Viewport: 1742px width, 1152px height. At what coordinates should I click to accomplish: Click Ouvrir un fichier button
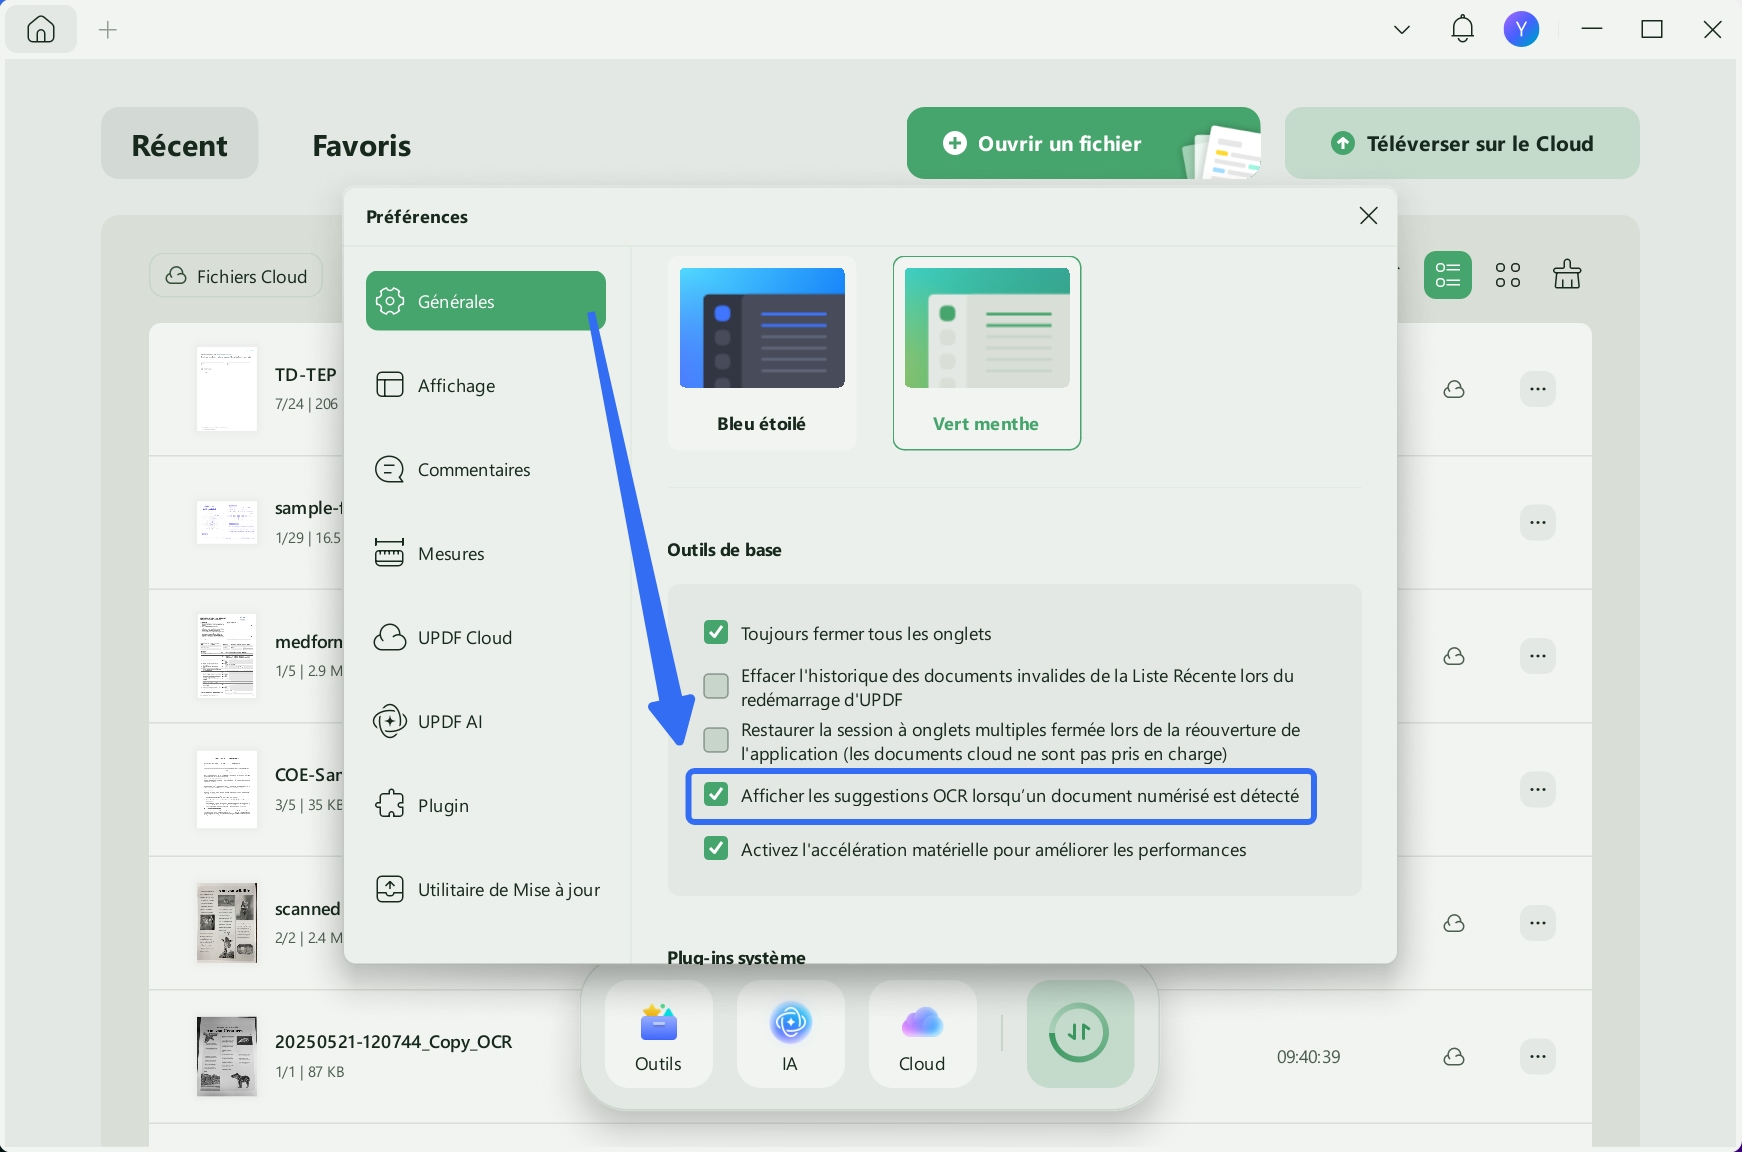pos(1083,143)
